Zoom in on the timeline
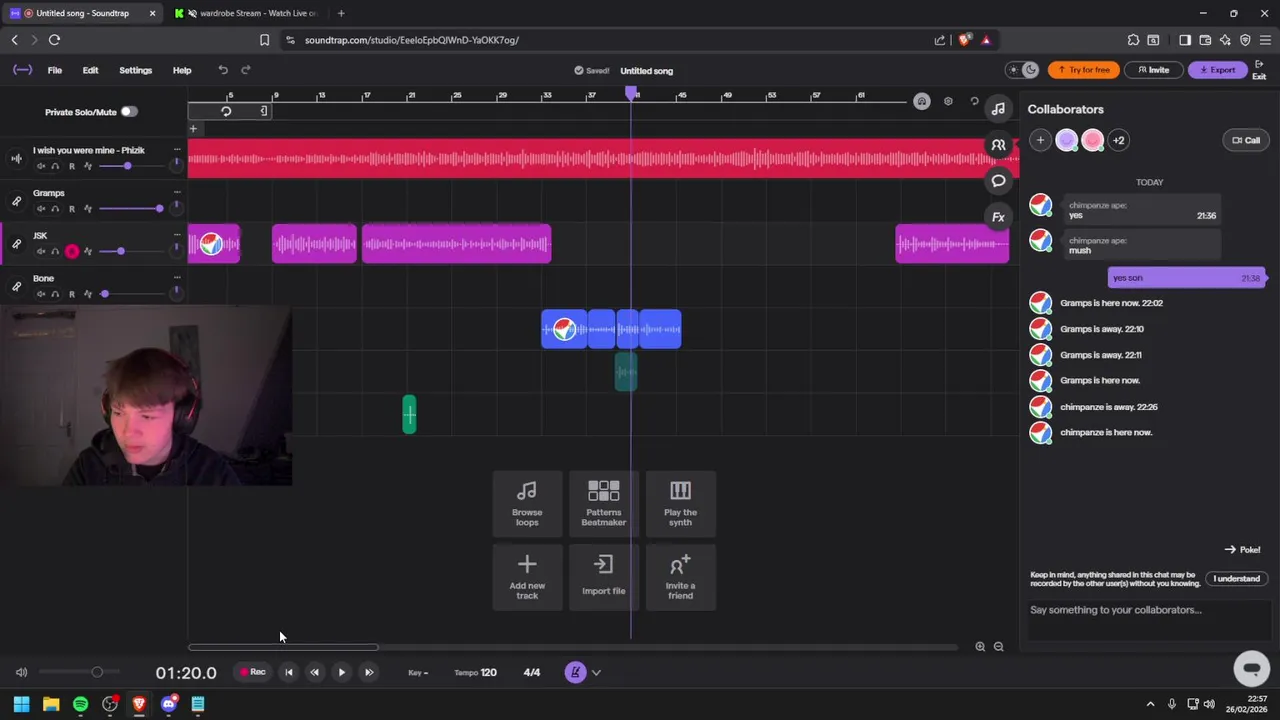 click(980, 647)
